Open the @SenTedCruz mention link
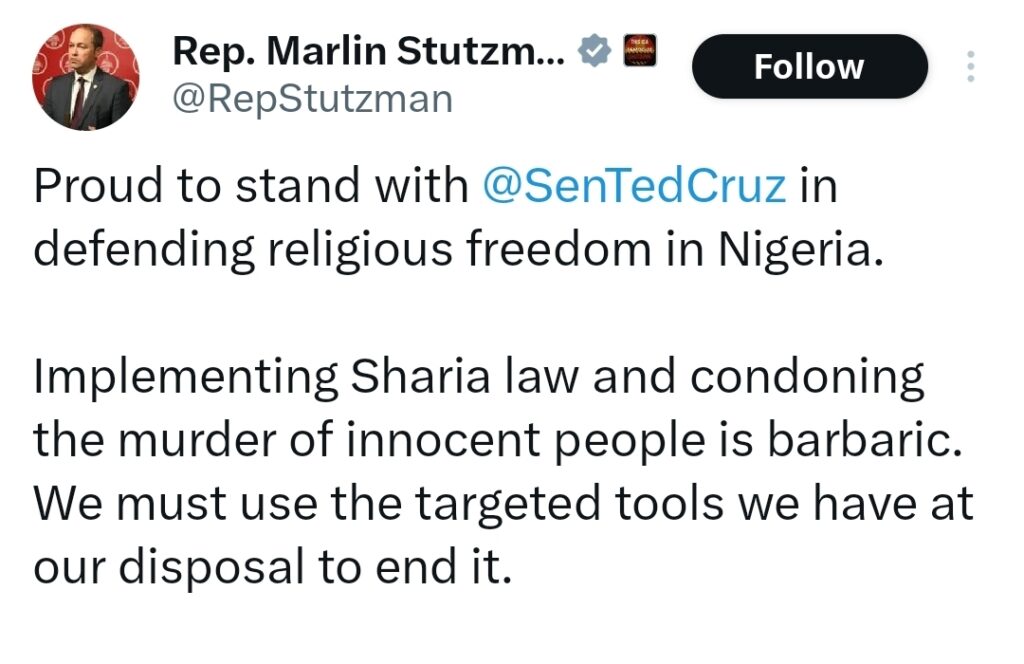 tap(634, 187)
